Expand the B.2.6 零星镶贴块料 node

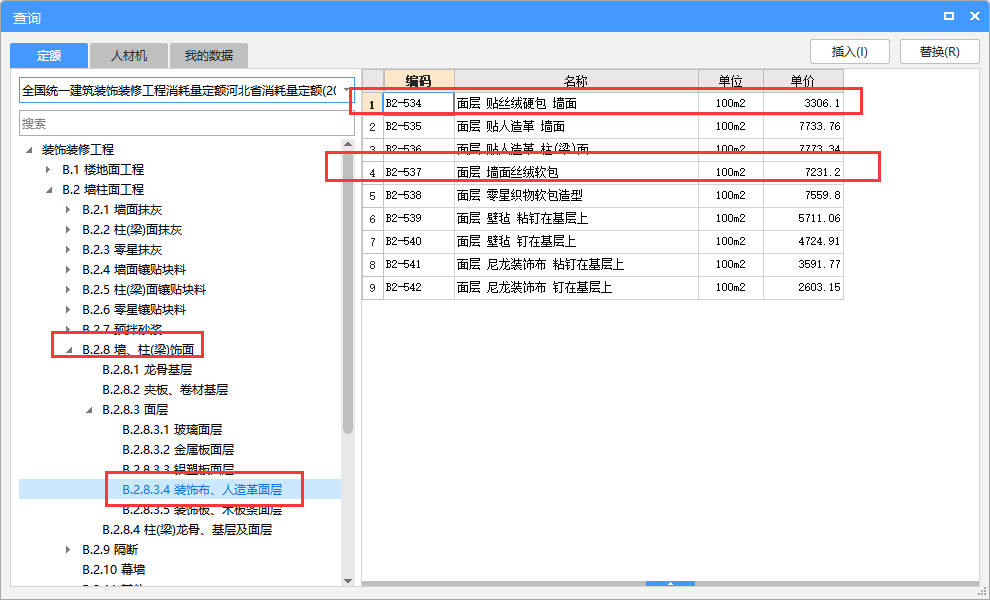pos(68,310)
